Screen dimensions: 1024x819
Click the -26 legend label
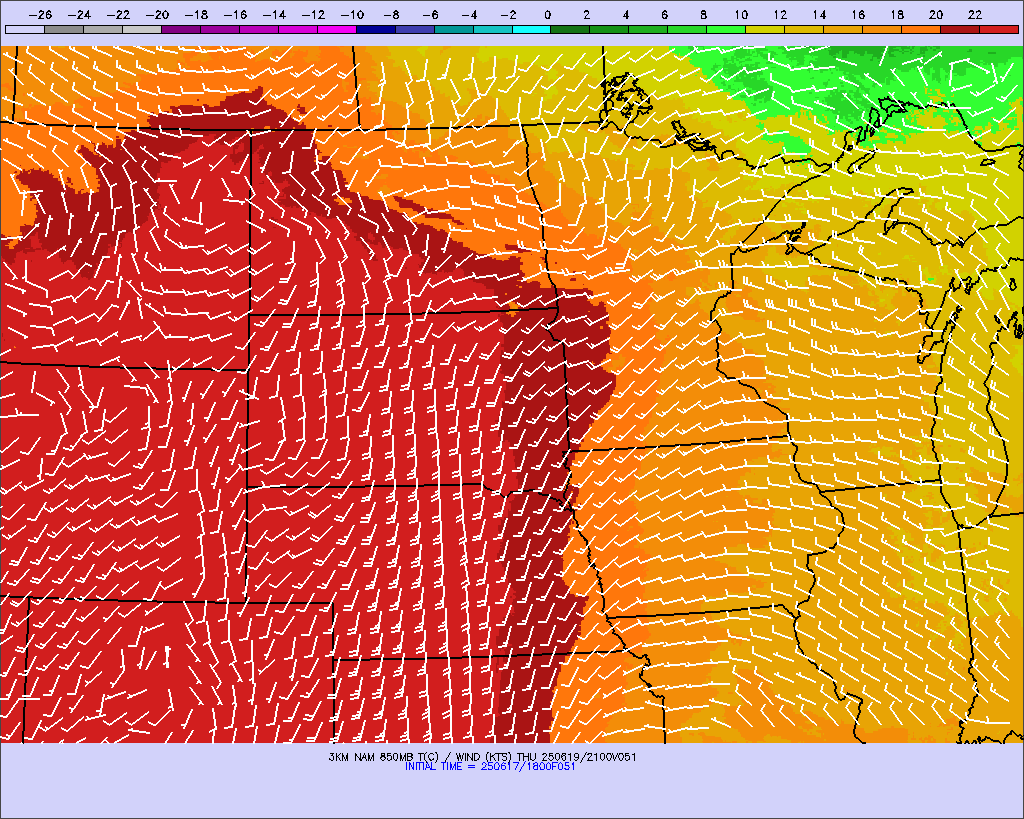pyautogui.click(x=40, y=14)
